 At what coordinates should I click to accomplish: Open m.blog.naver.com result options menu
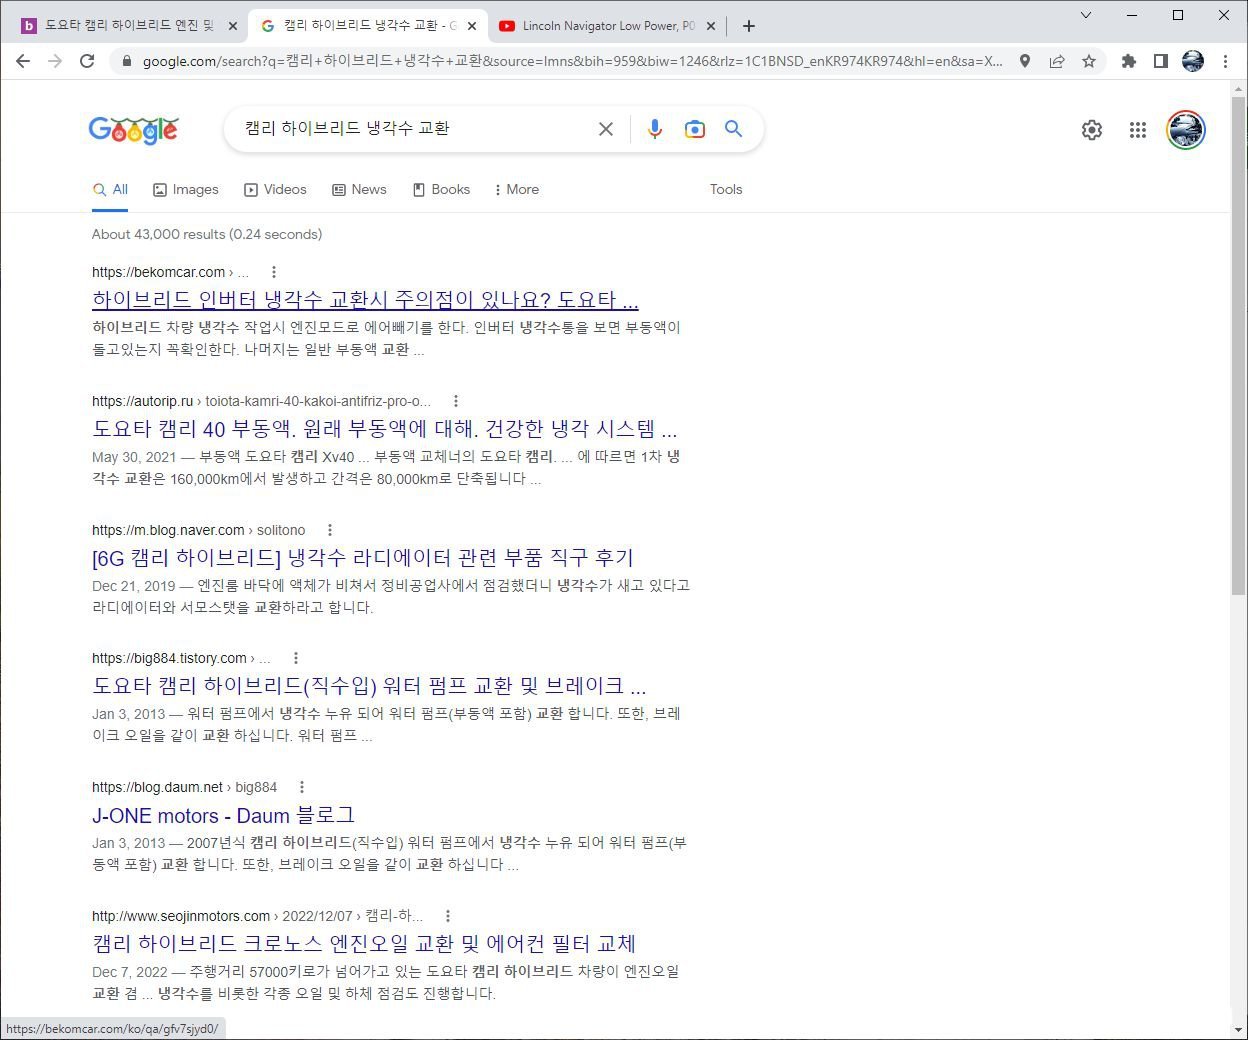click(x=330, y=530)
